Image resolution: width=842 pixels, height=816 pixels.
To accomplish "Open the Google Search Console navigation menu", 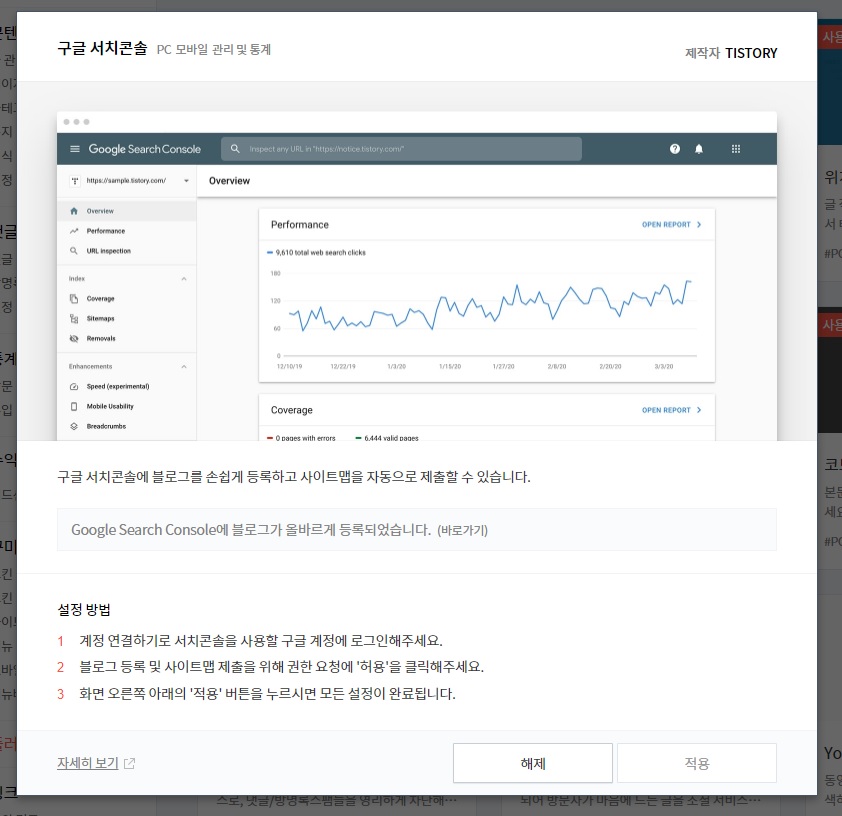I will [75, 148].
